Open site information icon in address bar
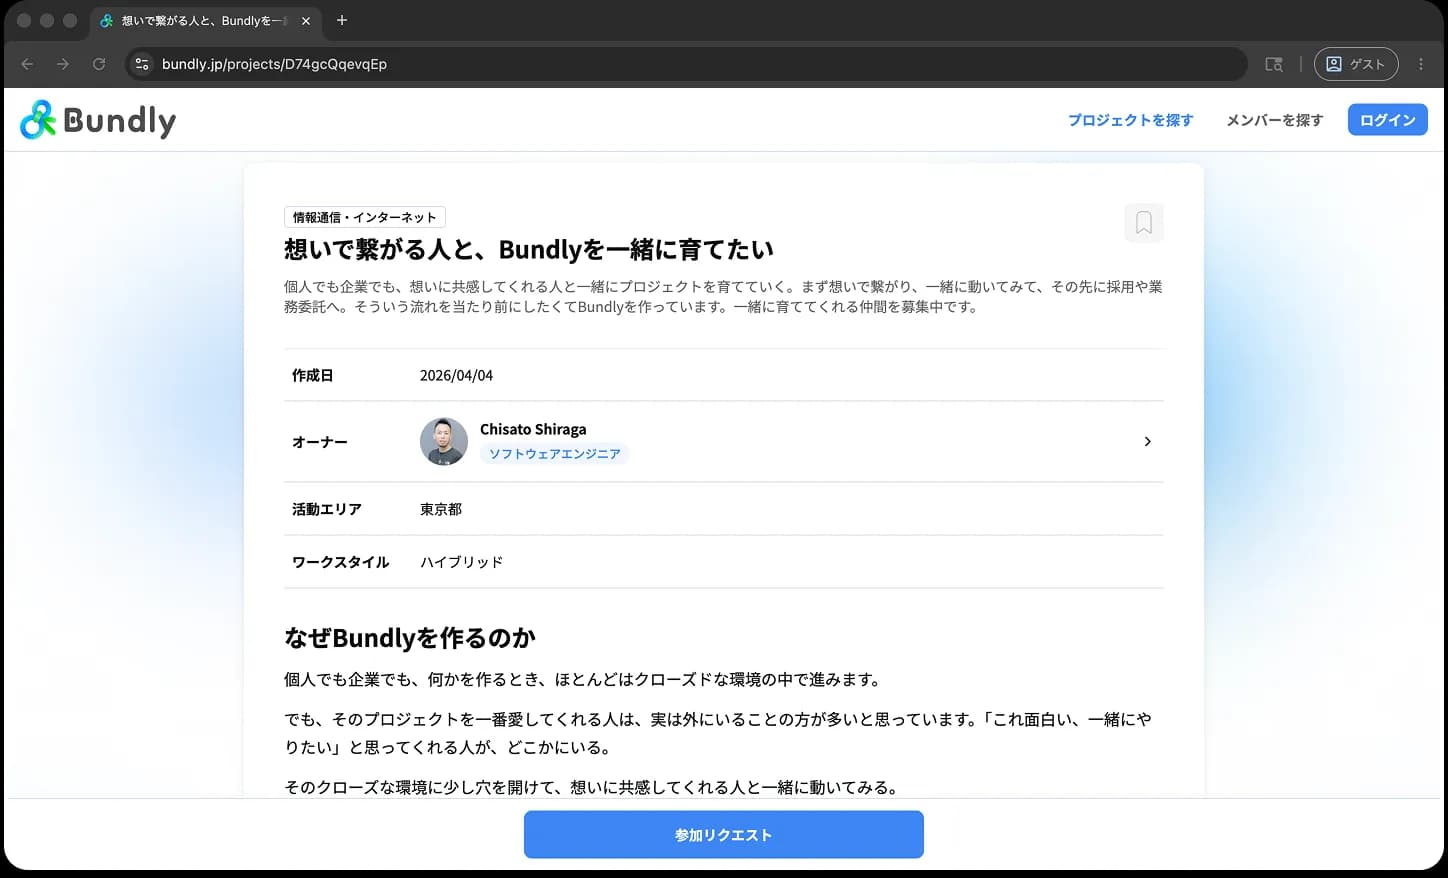Viewport: 1448px width, 878px height. (x=142, y=64)
